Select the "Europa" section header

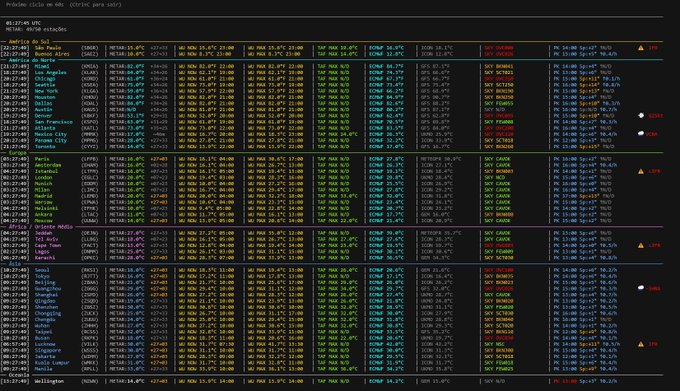(18, 153)
